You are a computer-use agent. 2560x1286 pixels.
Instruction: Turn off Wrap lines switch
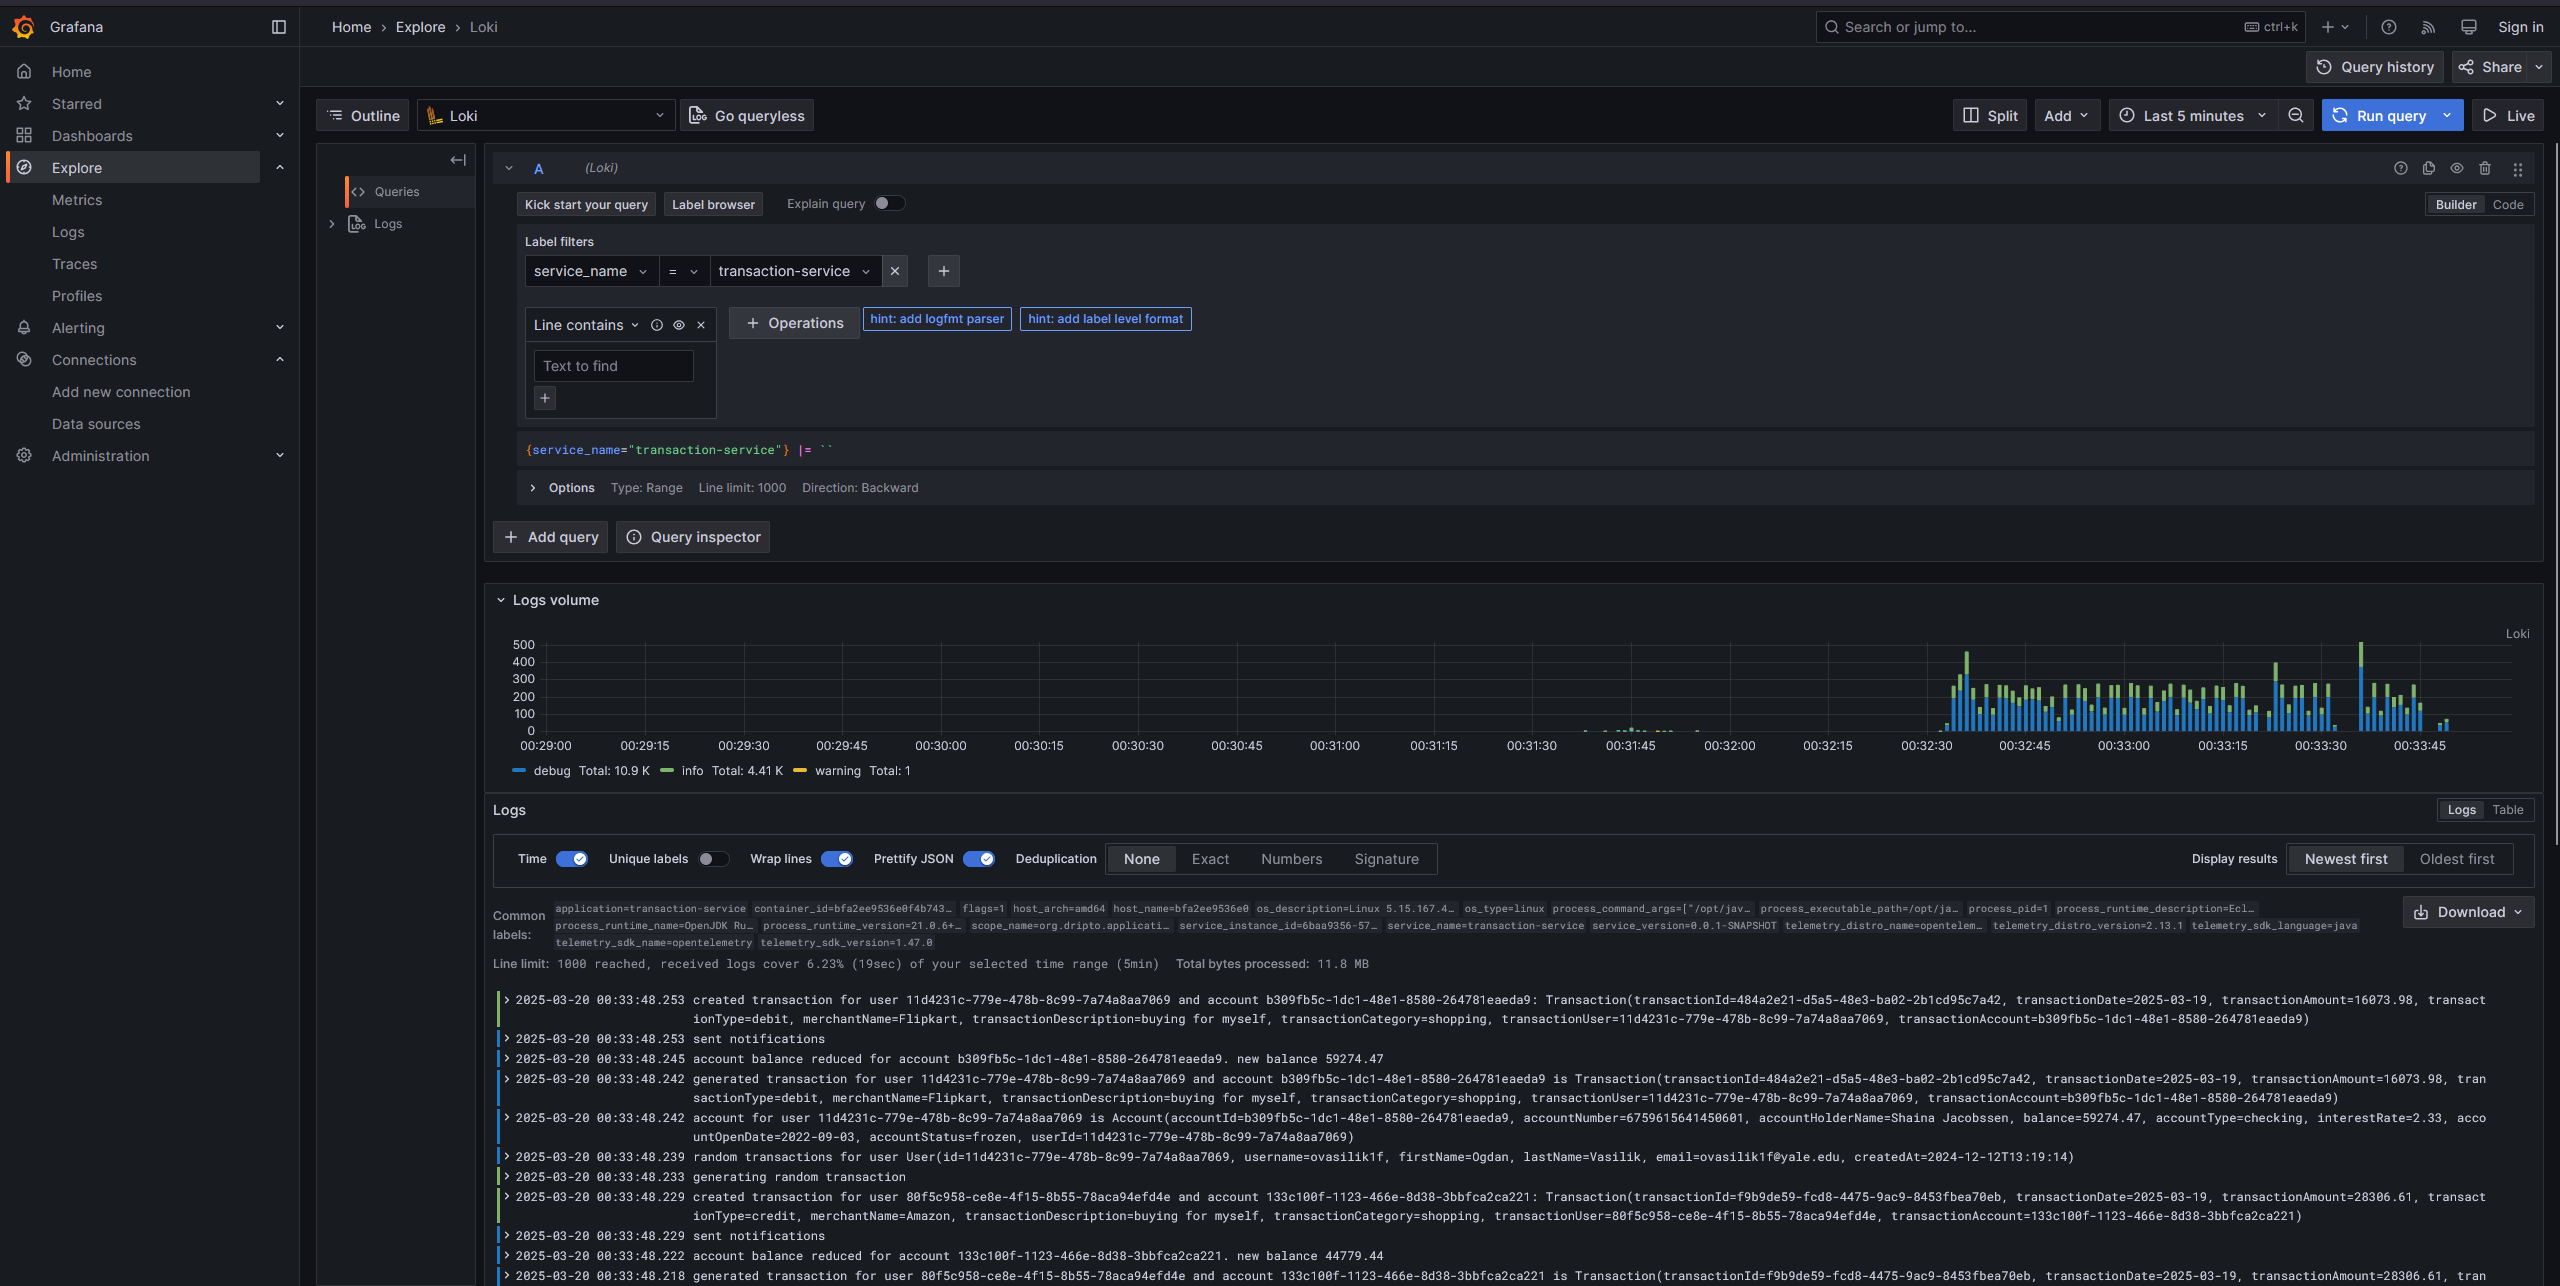tap(836, 859)
